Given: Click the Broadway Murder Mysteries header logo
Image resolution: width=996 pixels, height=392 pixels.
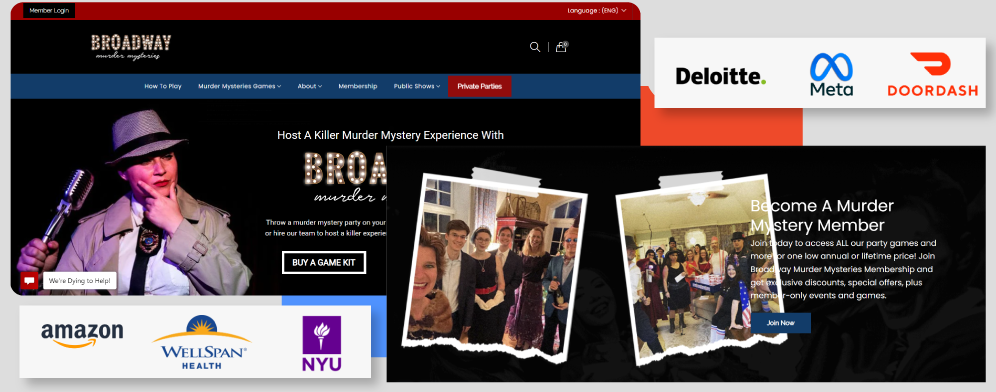Looking at the screenshot, I should [x=131, y=47].
